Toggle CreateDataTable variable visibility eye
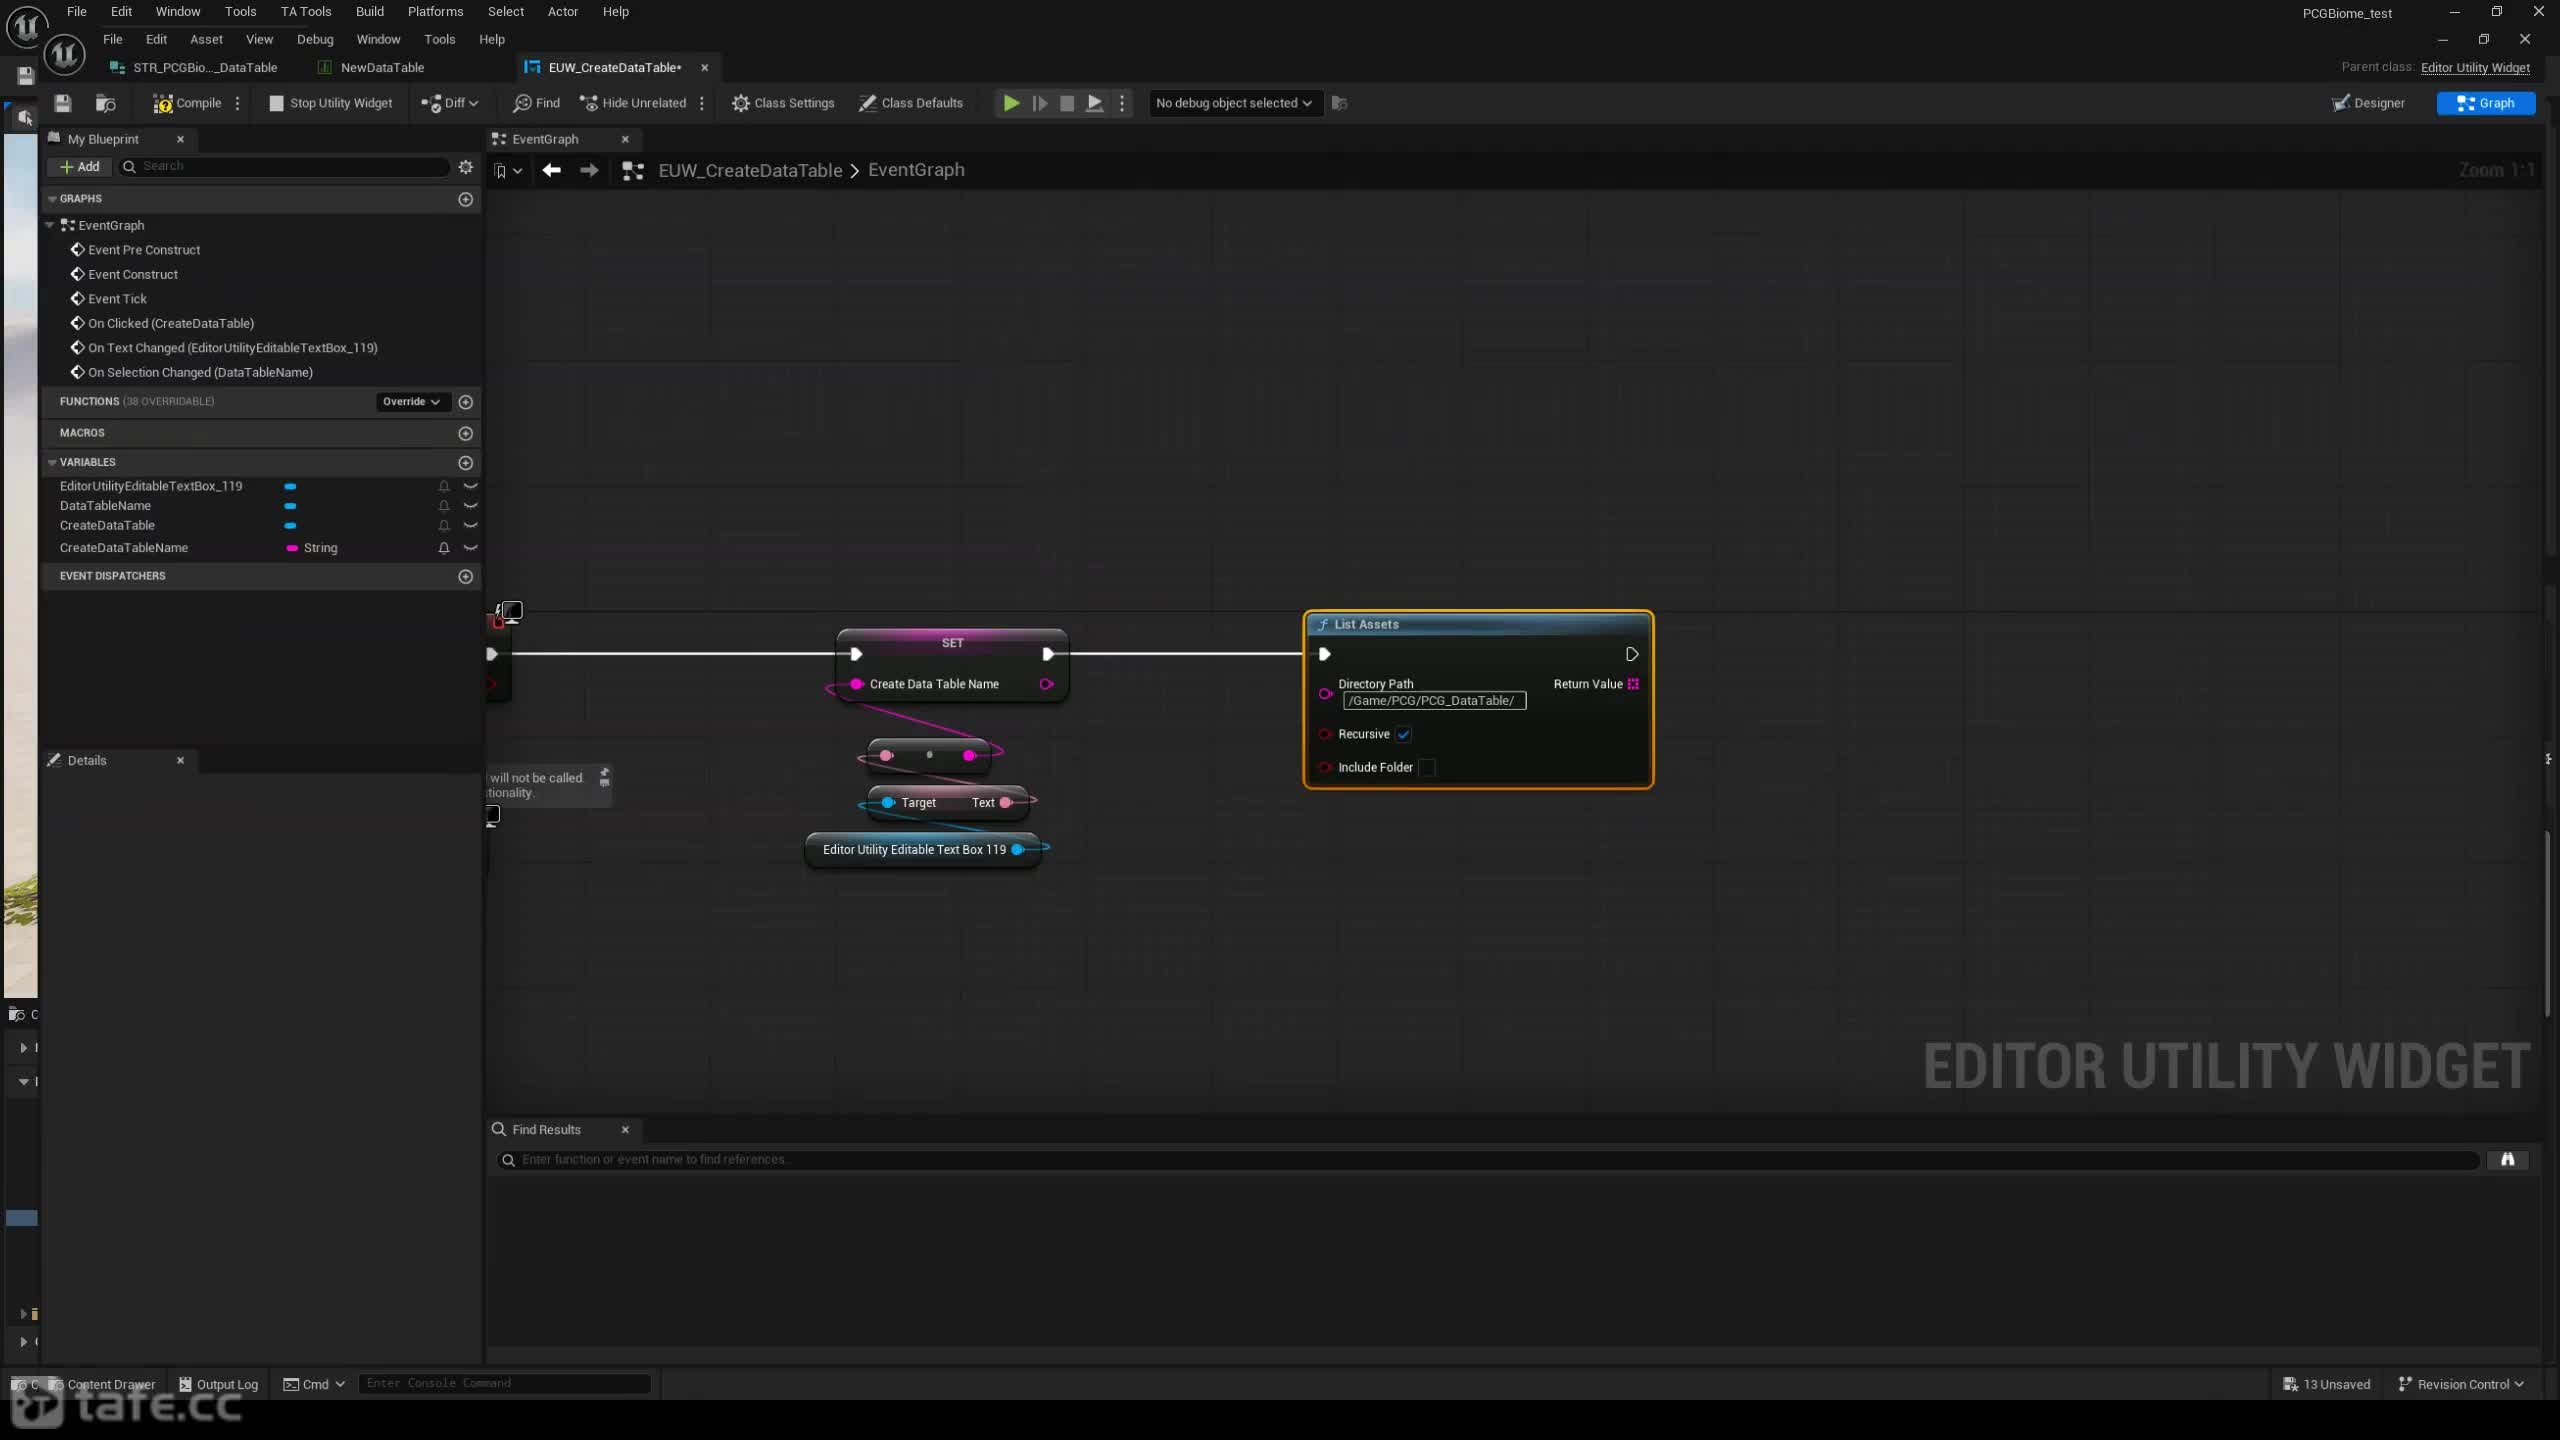Screen dimensions: 2560x1440 pyautogui.click(x=470, y=525)
